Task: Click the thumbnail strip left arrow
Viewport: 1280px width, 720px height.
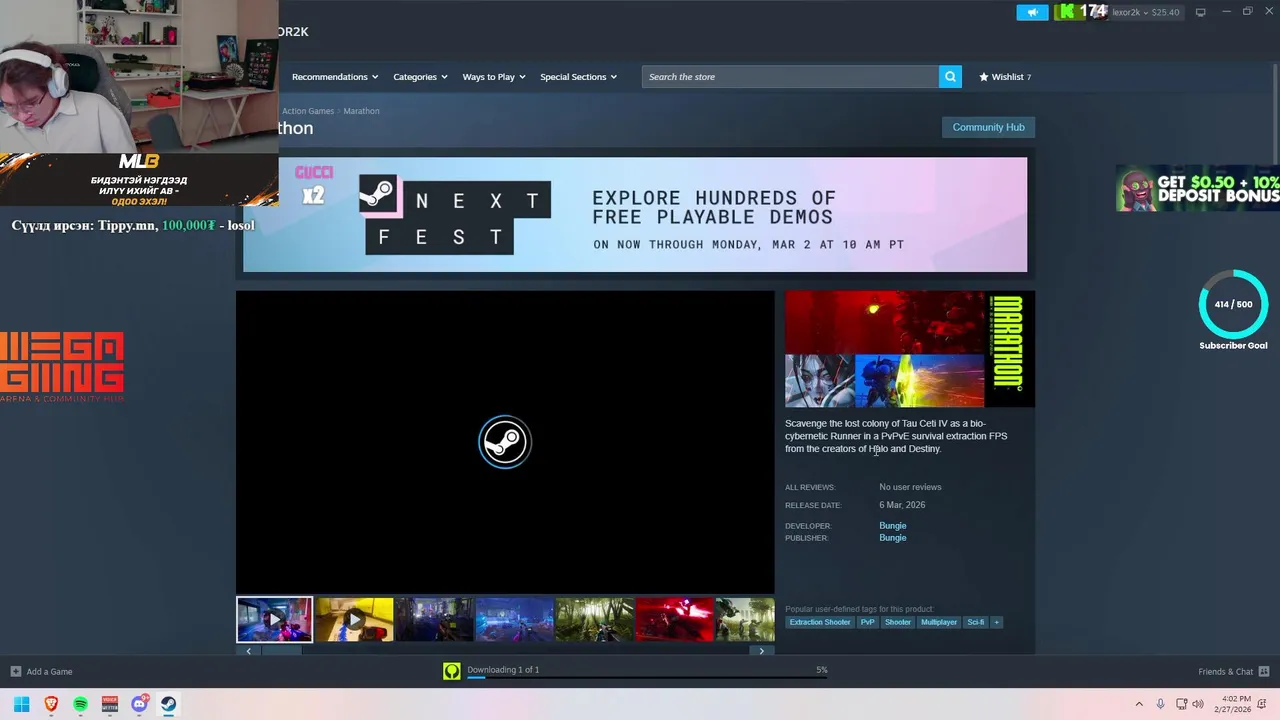Action: click(248, 651)
